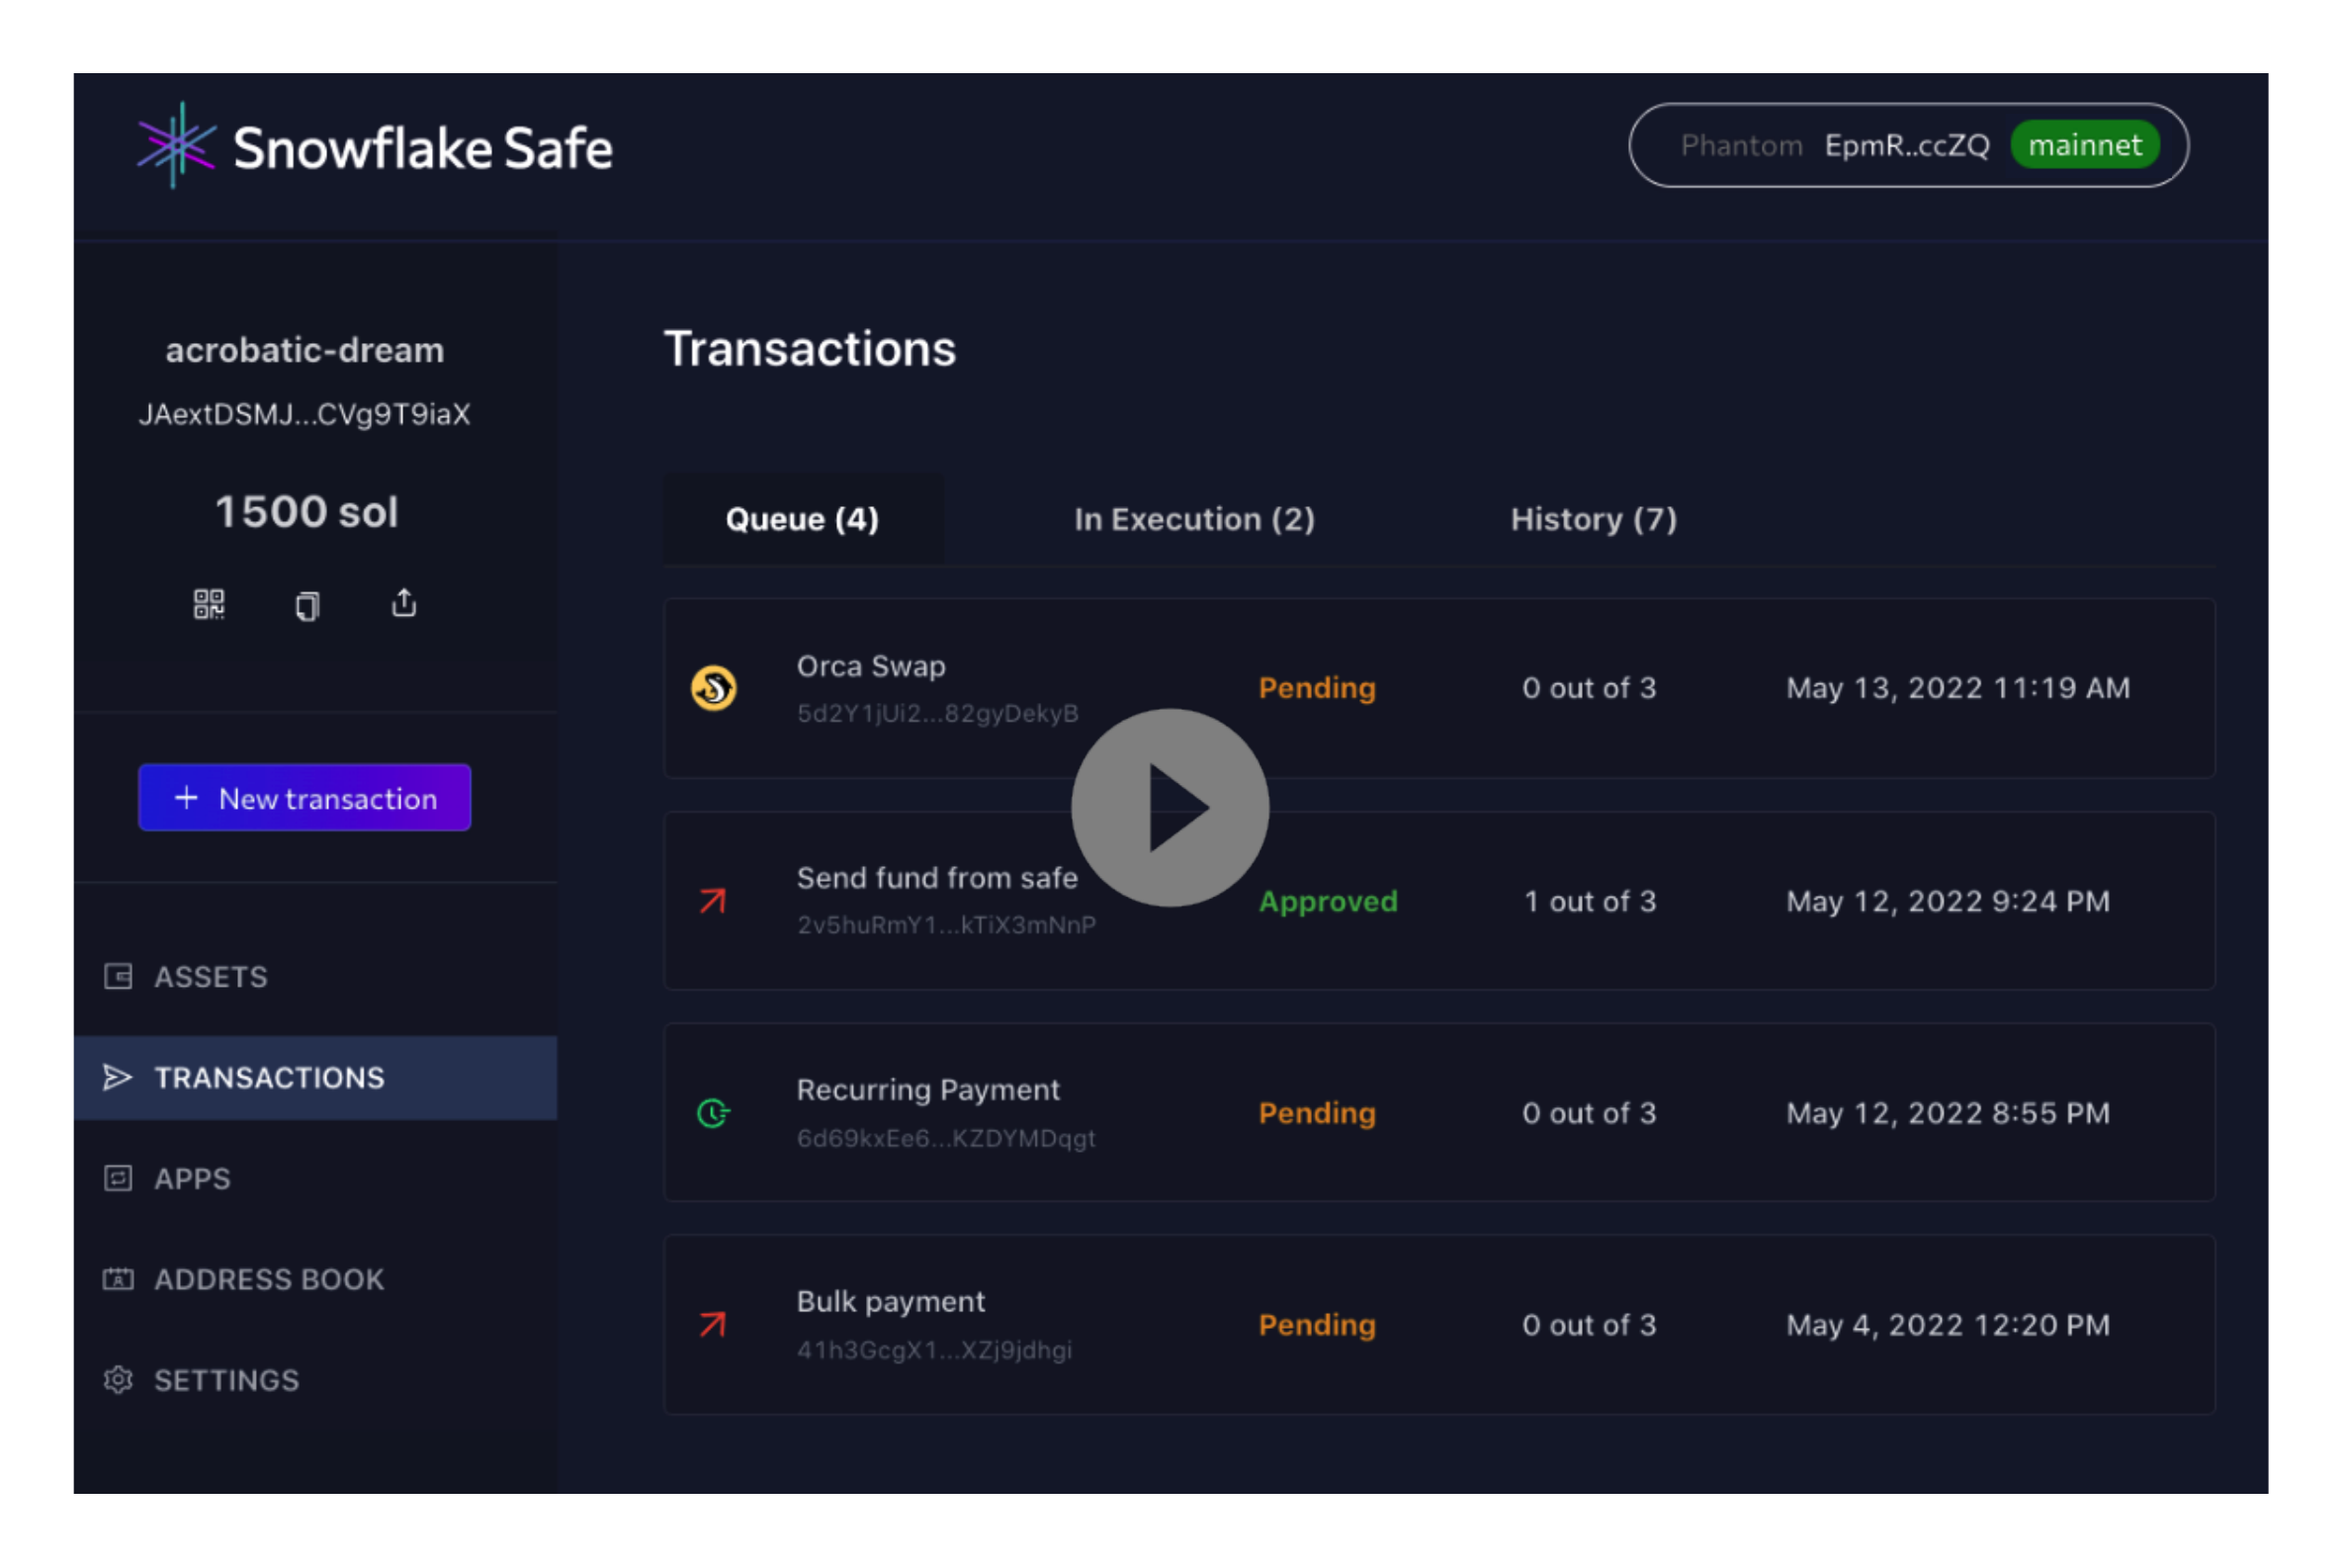Click the mainnet network badge

2085,144
